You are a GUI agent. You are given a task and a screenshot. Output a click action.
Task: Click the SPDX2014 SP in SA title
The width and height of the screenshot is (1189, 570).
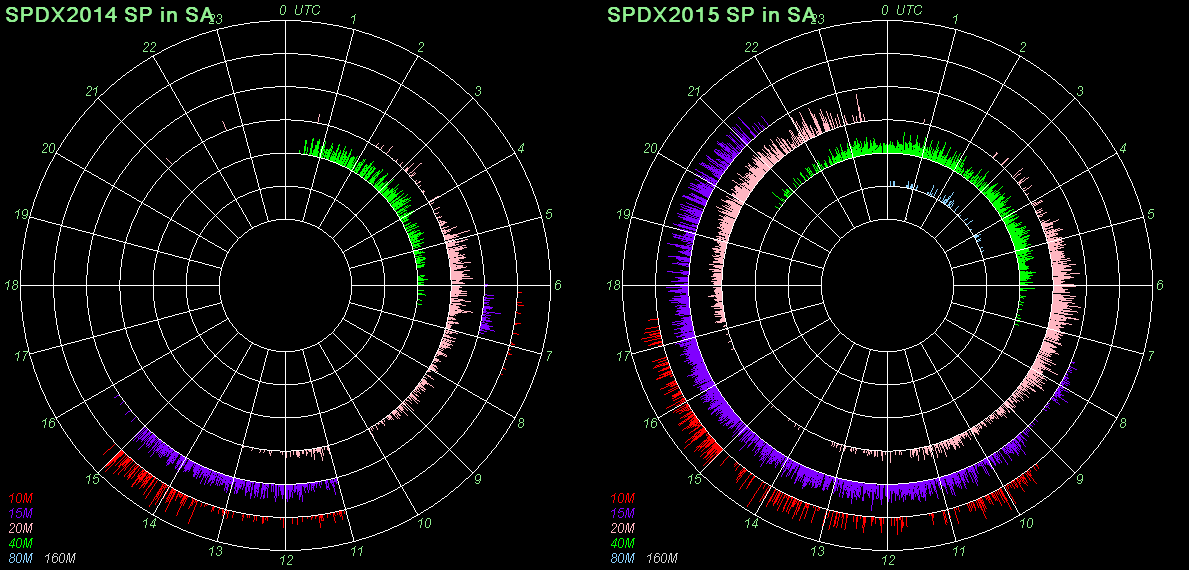pyautogui.click(x=110, y=14)
